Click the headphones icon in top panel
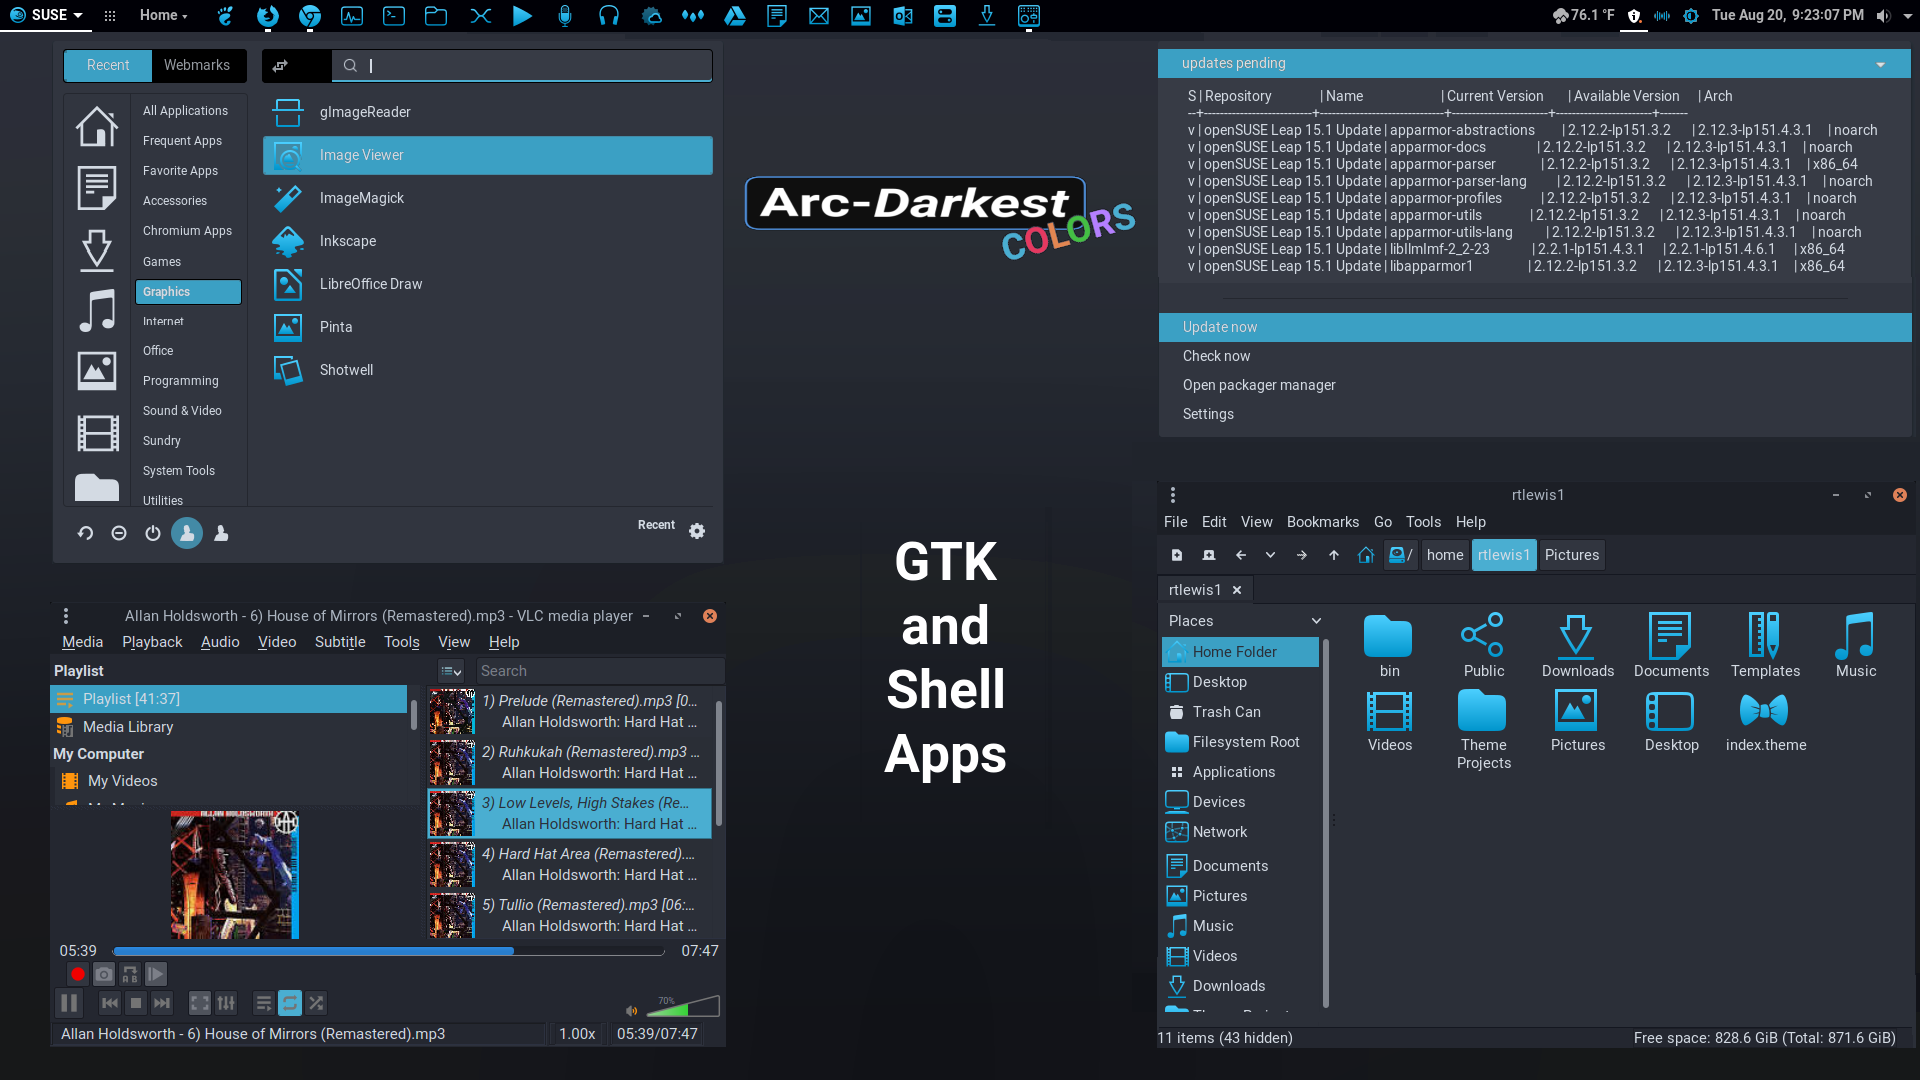 tap(608, 15)
